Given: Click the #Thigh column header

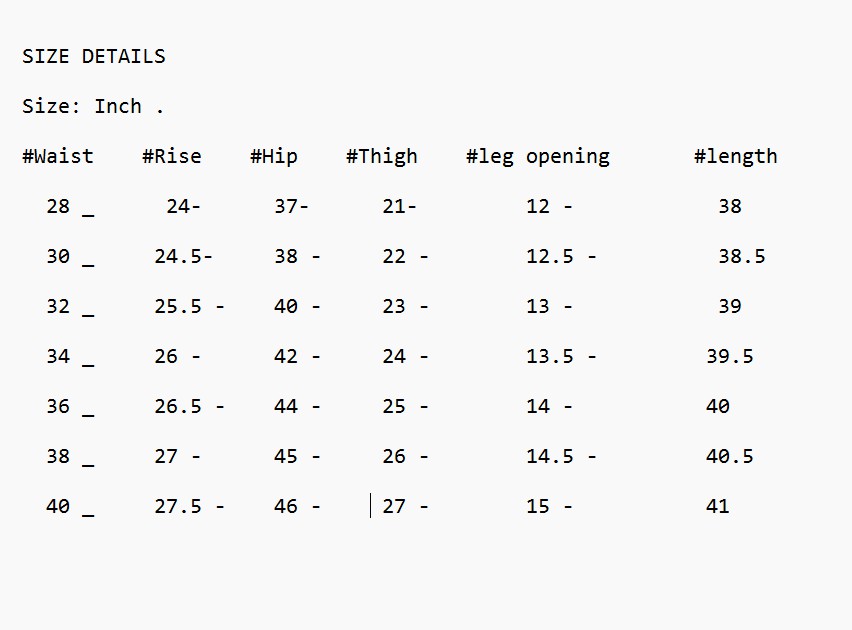Looking at the screenshot, I should (382, 157).
